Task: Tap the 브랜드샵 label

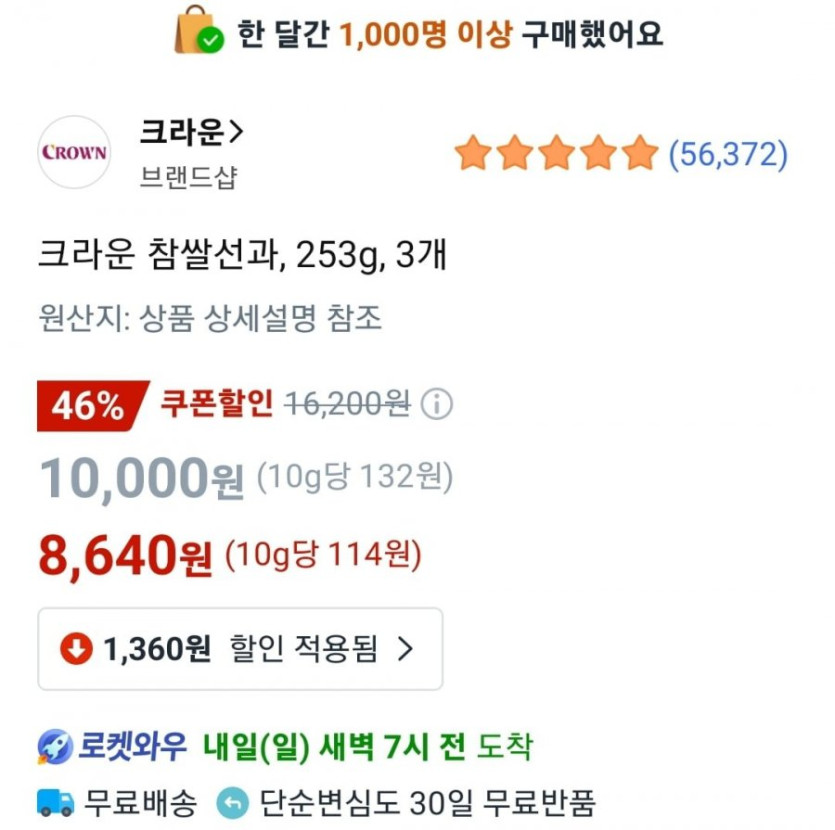Action: click(188, 178)
